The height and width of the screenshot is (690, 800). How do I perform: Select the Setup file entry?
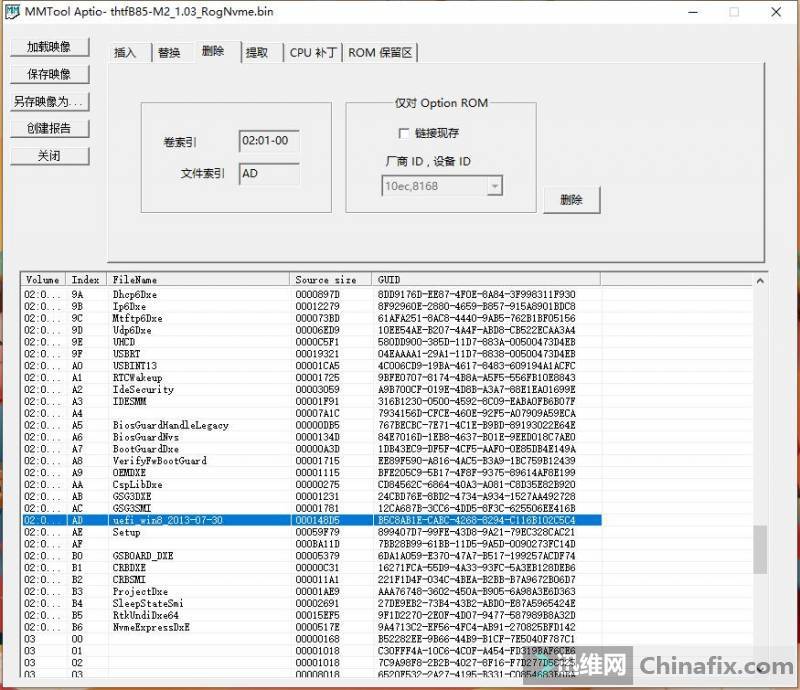[x=311, y=532]
